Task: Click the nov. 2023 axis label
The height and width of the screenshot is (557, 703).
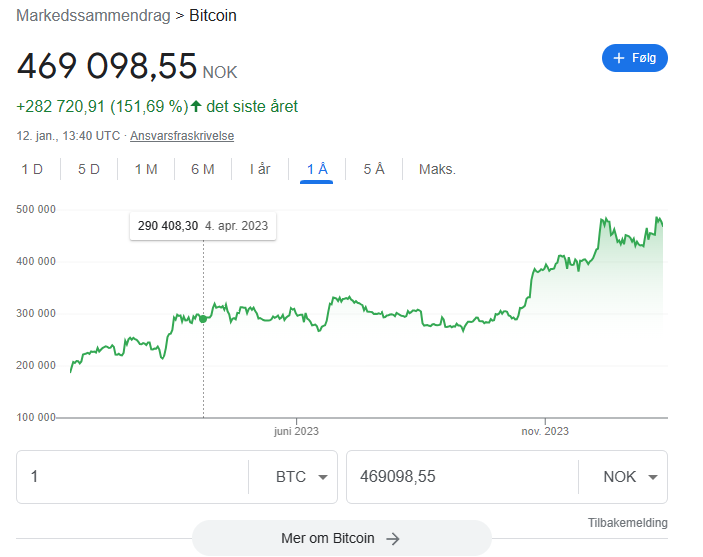Action: click(x=545, y=431)
